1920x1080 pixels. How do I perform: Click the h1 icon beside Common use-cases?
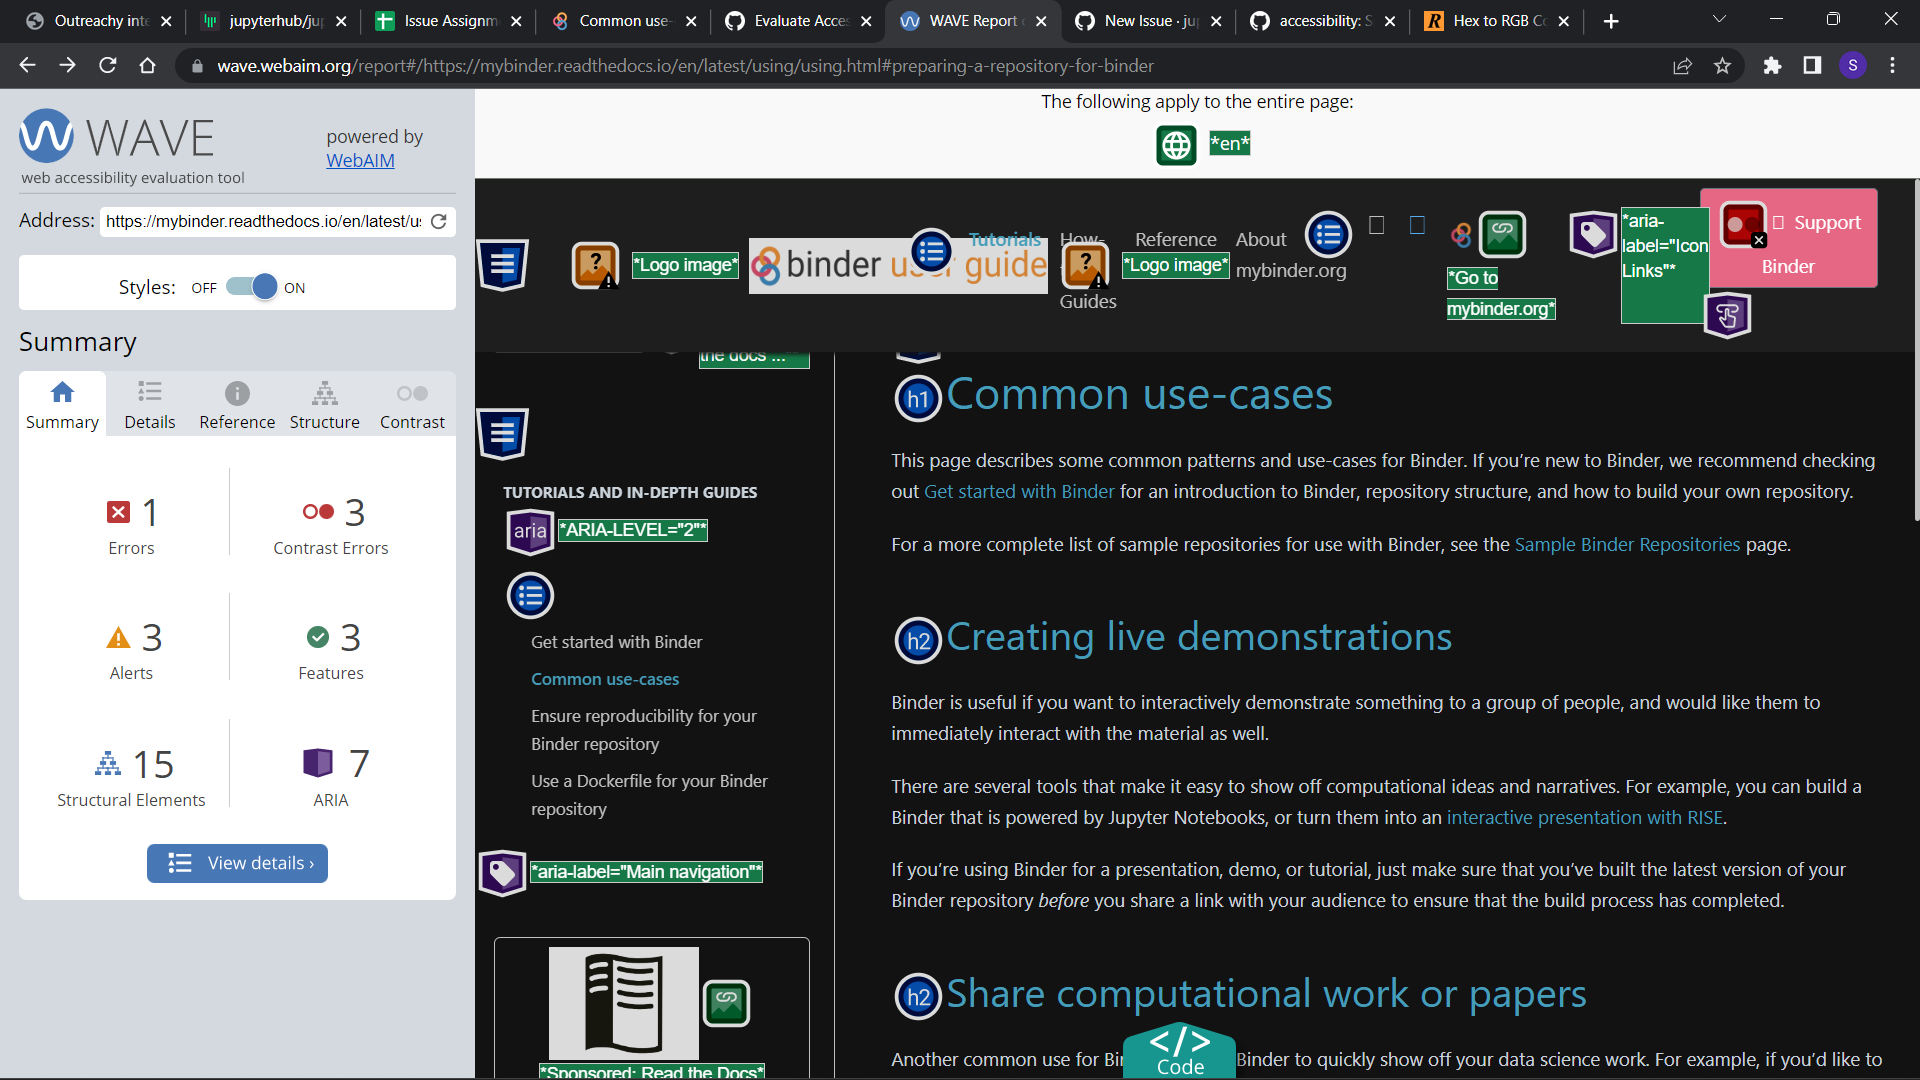click(918, 399)
